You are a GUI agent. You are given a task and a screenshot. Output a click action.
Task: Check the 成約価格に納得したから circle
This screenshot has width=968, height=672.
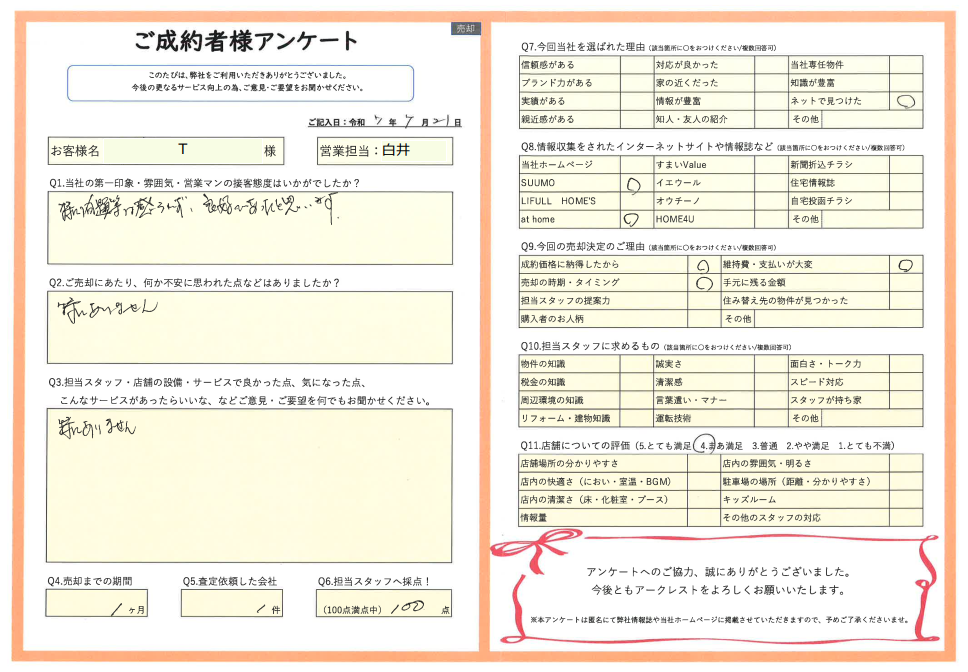click(x=702, y=266)
